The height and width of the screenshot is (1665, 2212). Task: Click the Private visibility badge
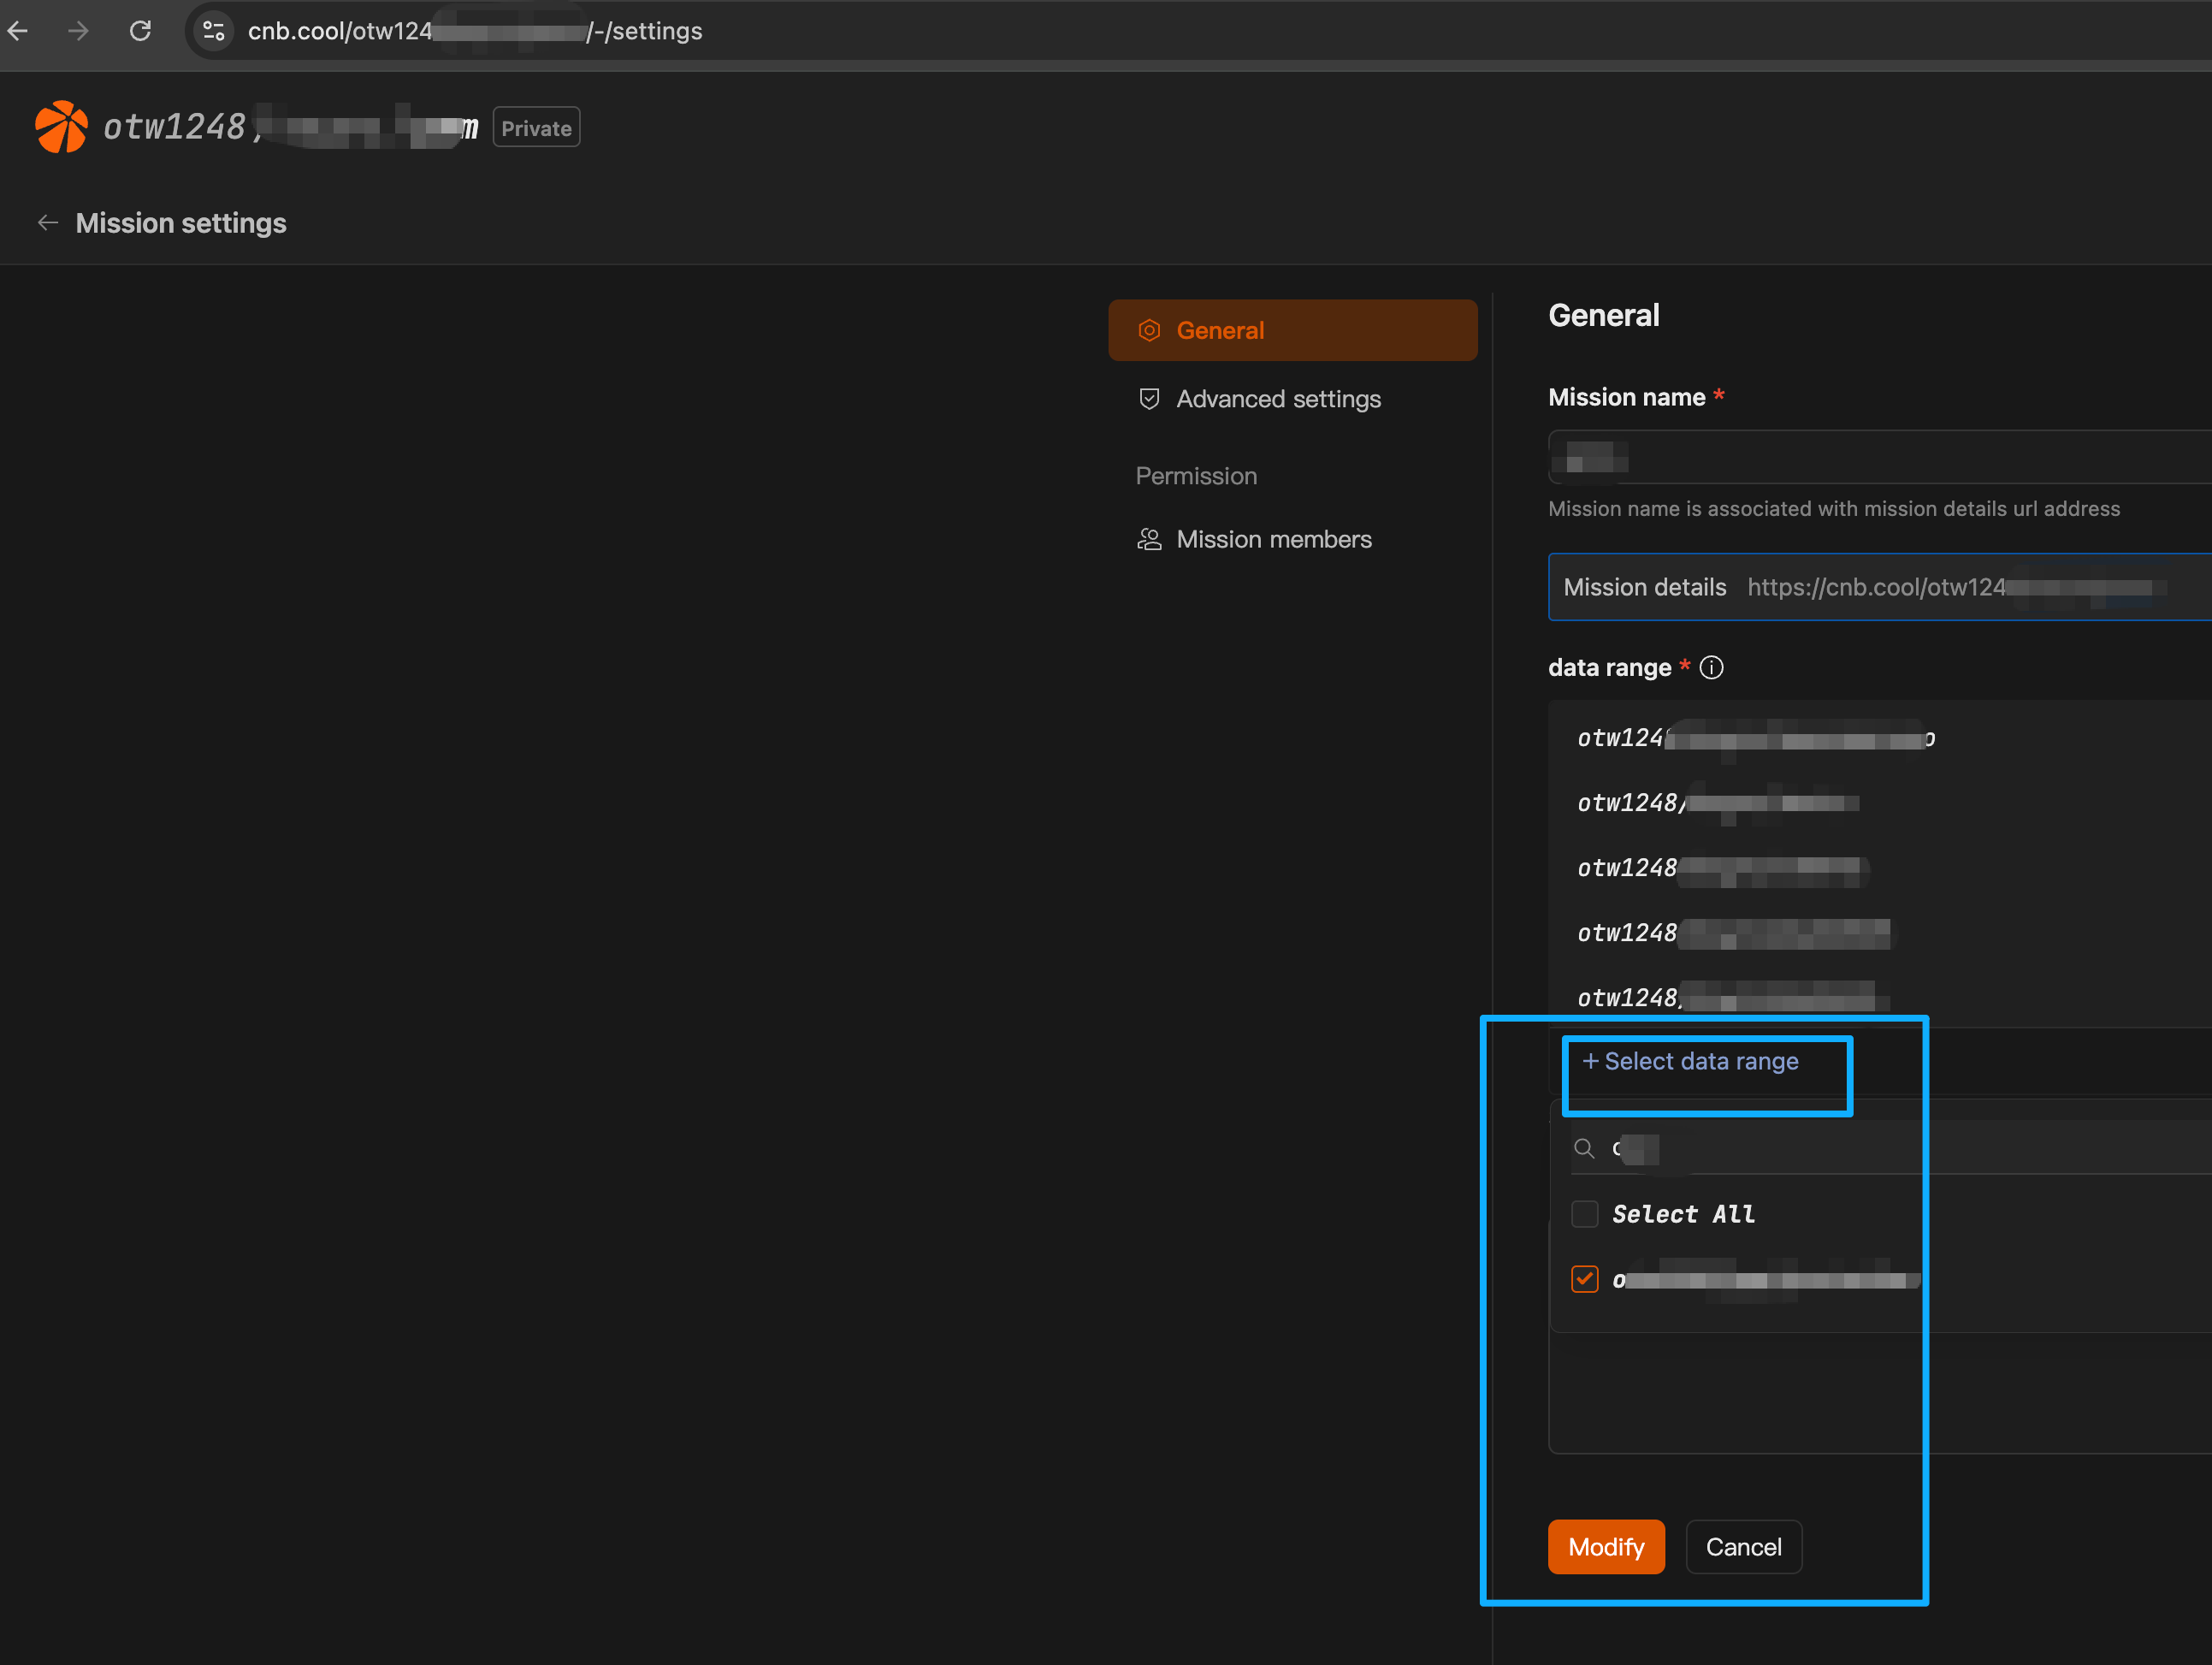536,128
